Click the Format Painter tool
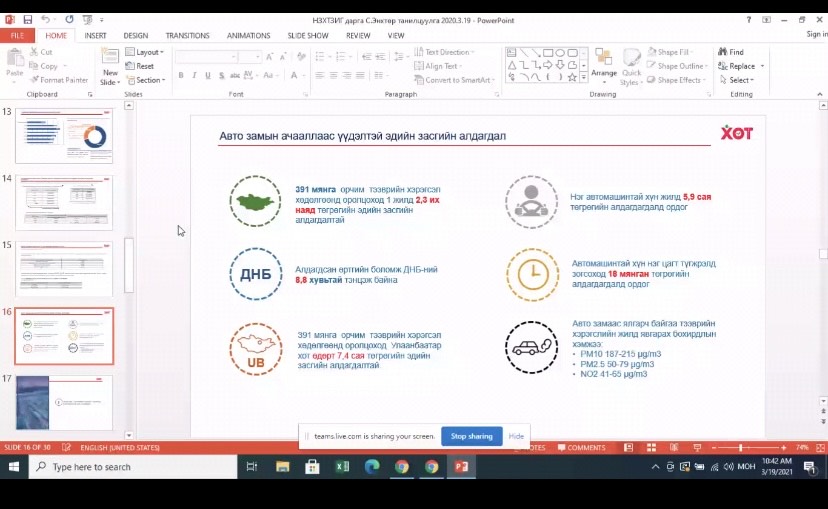Viewport: 828px width, 509px height. click(x=62, y=80)
